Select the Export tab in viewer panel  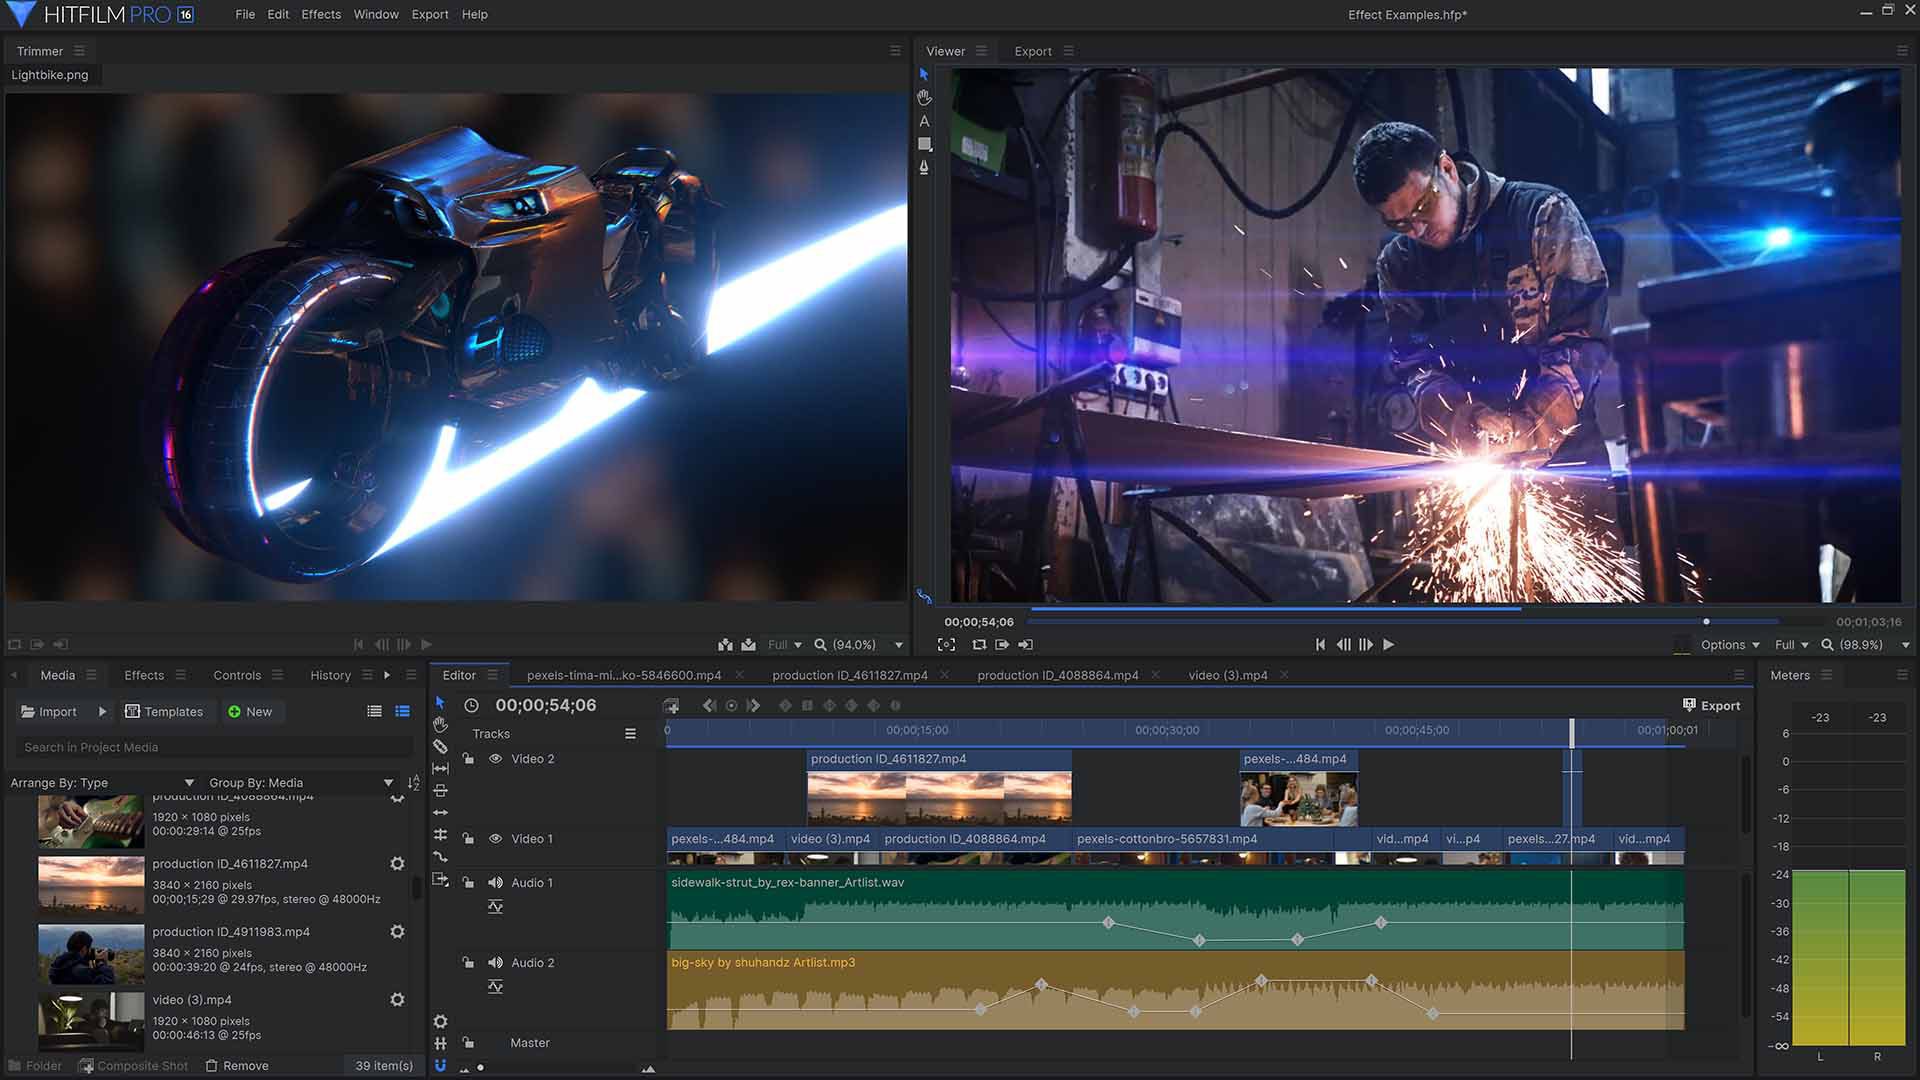tap(1033, 50)
